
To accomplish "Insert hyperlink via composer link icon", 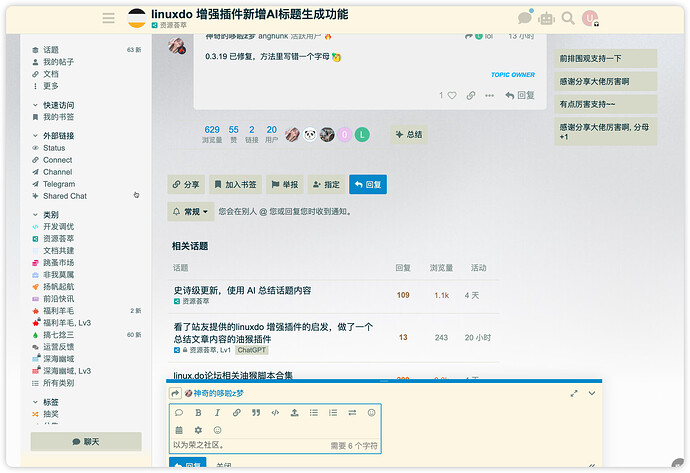I will (x=237, y=413).
